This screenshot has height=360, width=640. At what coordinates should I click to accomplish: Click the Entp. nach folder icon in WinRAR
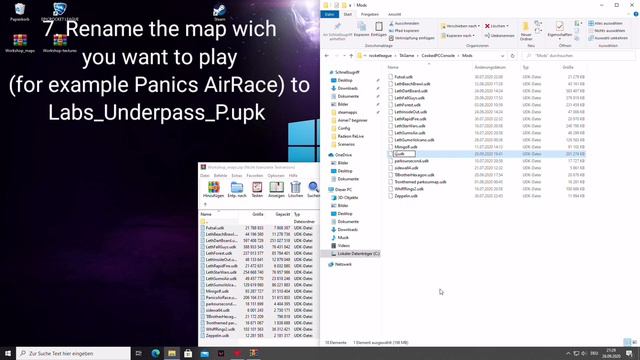[236, 187]
